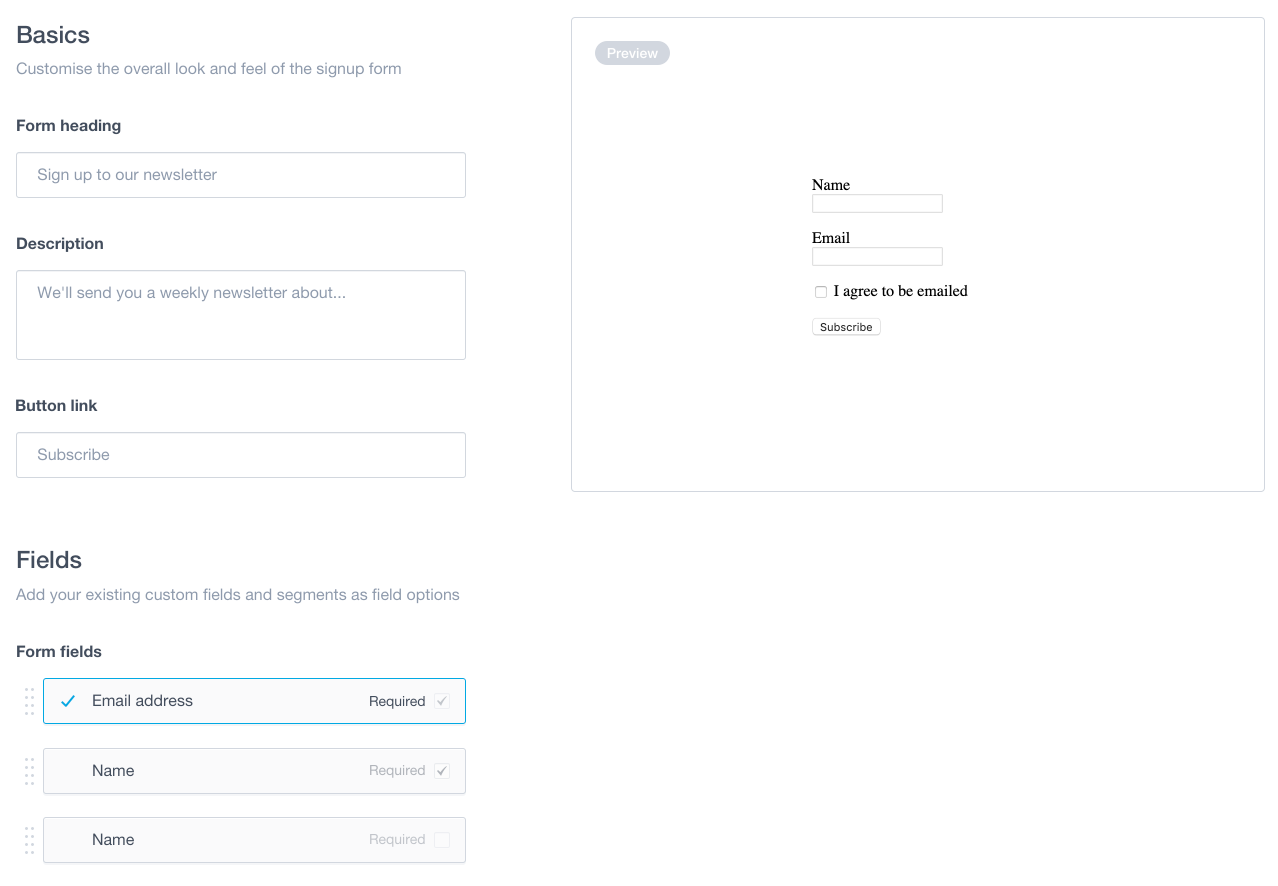This screenshot has height=886, width=1278.
Task: Click the drag handle beside bottom Name field
Action: pyautogui.click(x=29, y=840)
